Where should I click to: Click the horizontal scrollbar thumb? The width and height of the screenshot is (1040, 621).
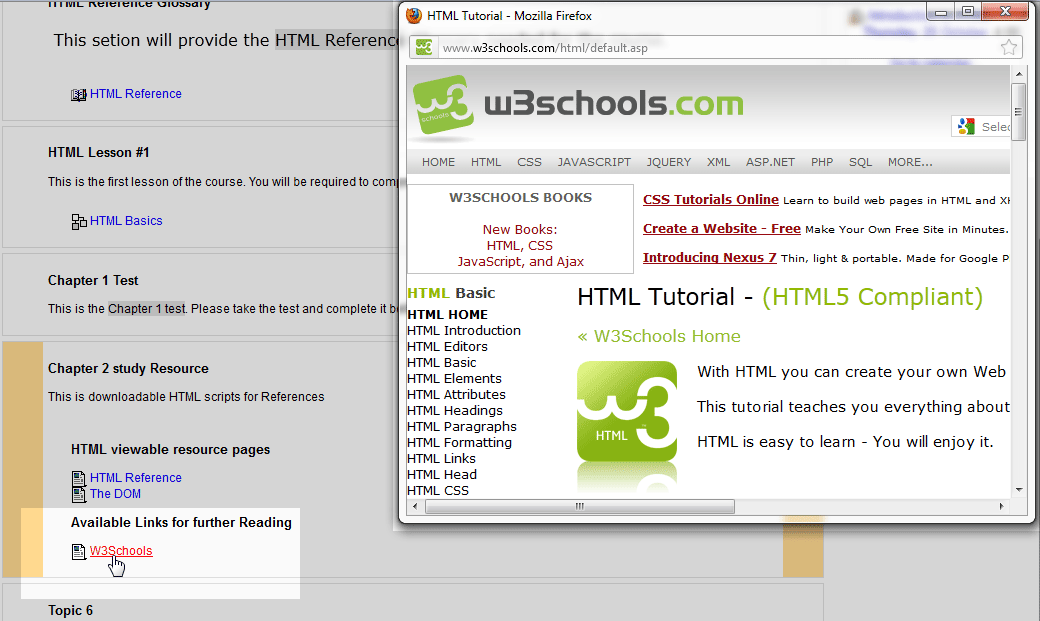click(580, 506)
